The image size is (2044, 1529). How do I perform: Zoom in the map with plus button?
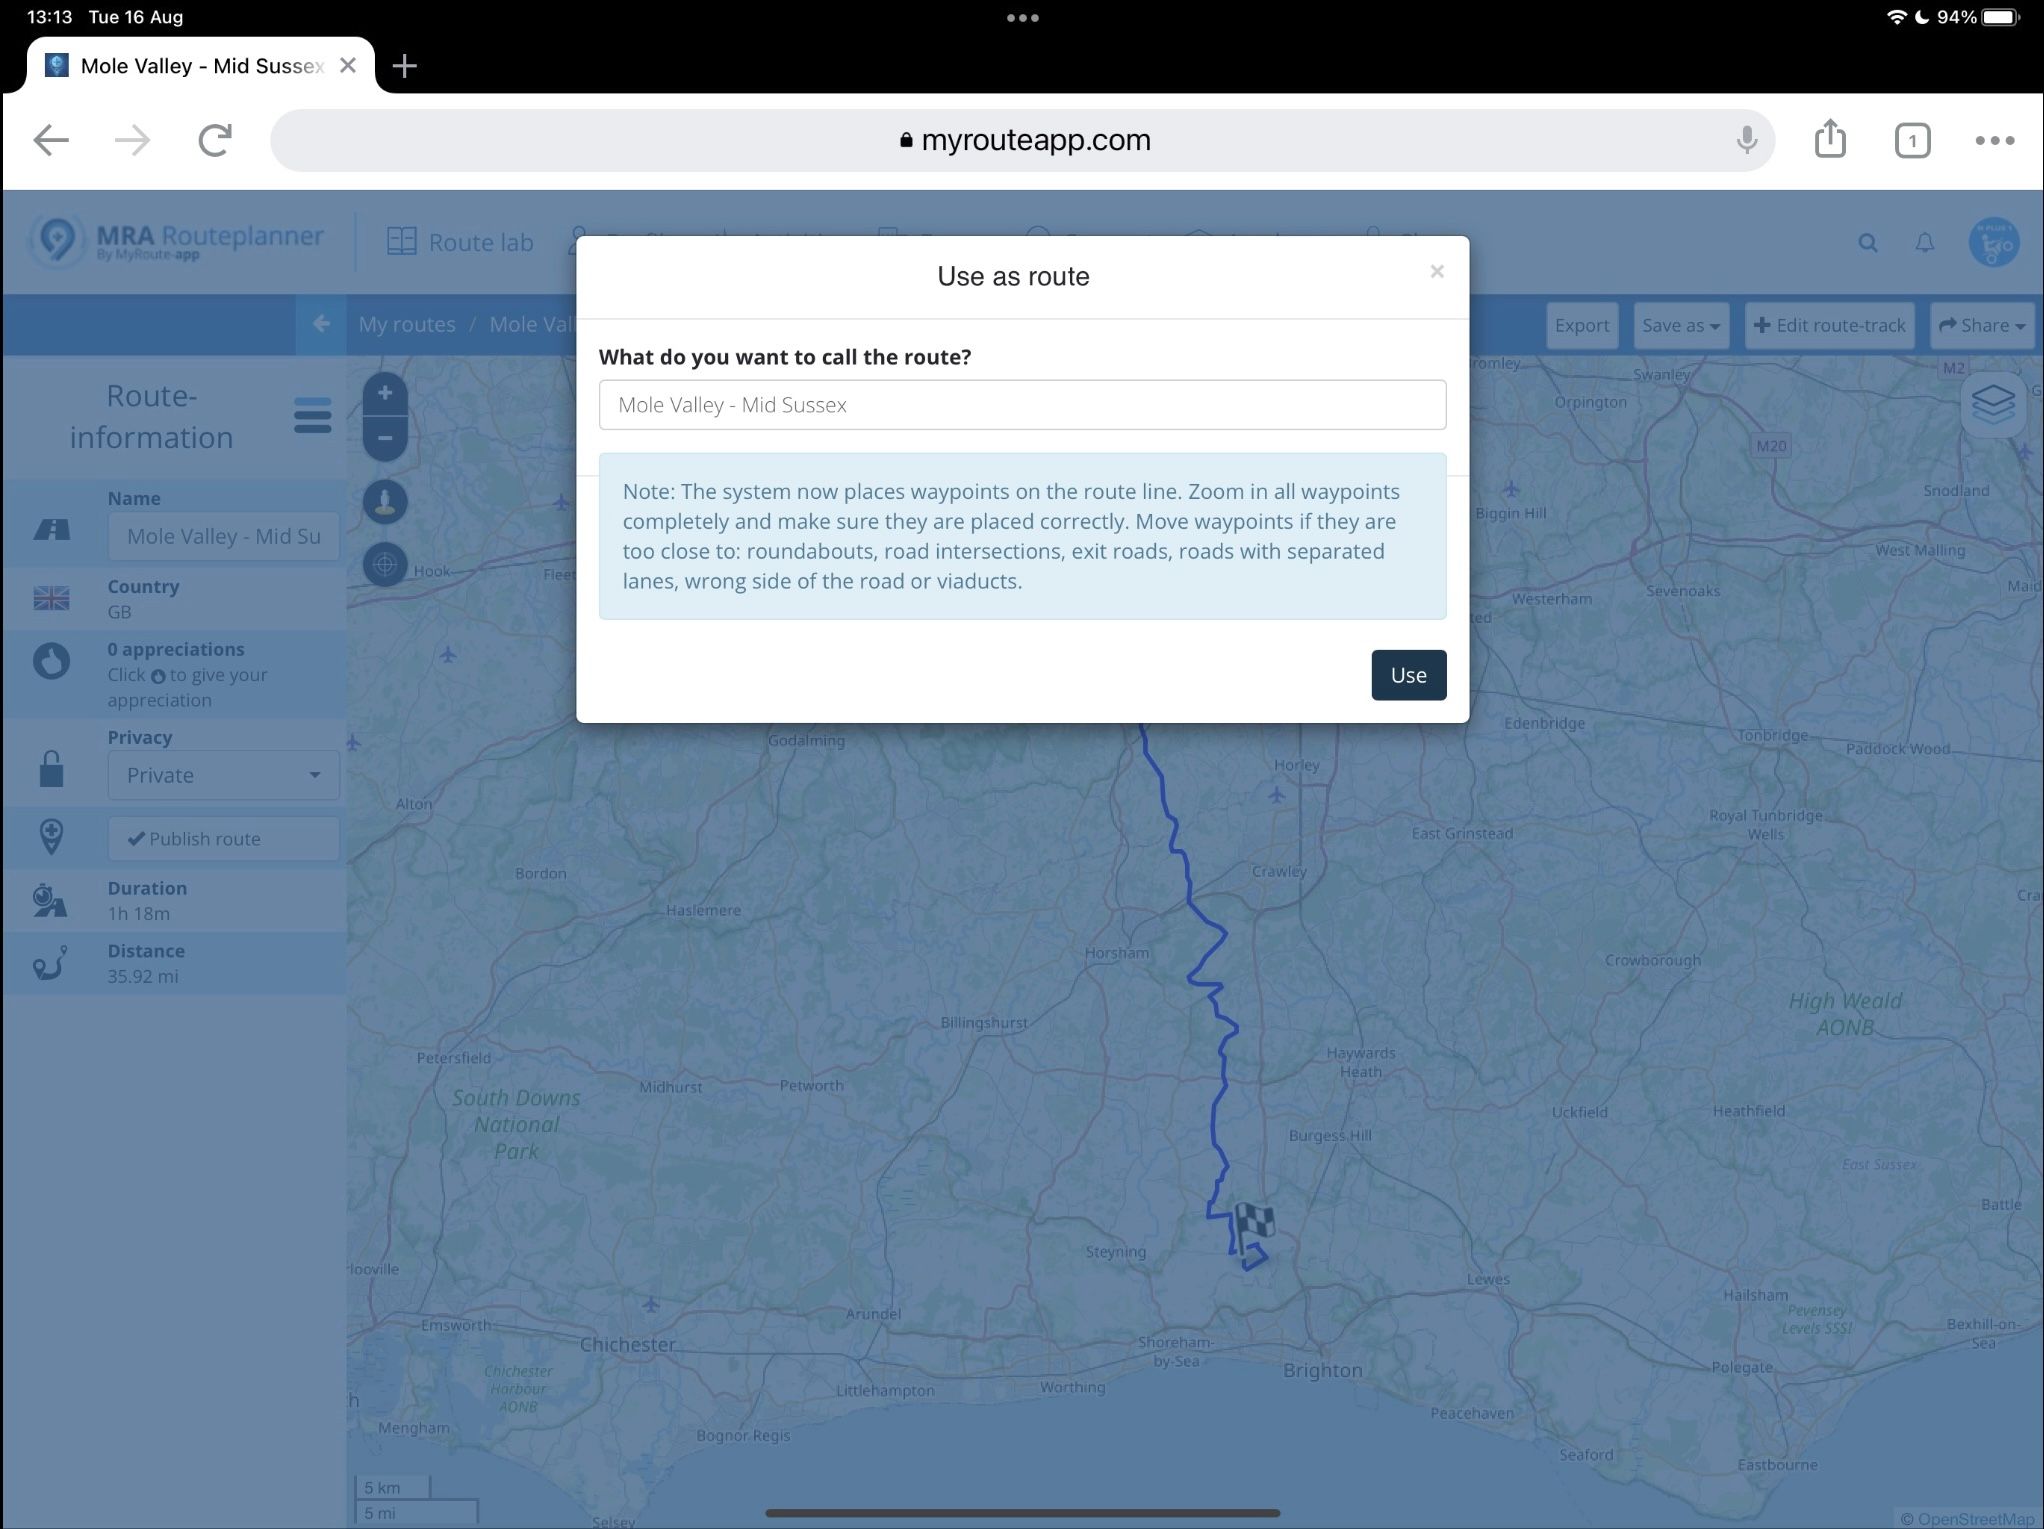pos(385,393)
